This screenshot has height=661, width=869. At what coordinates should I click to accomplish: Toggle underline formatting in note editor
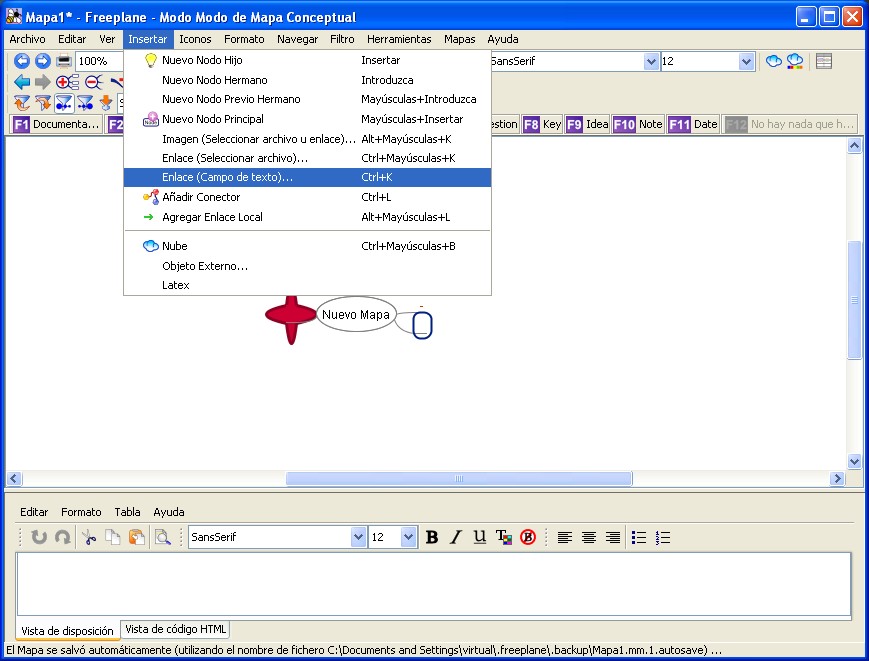(480, 537)
